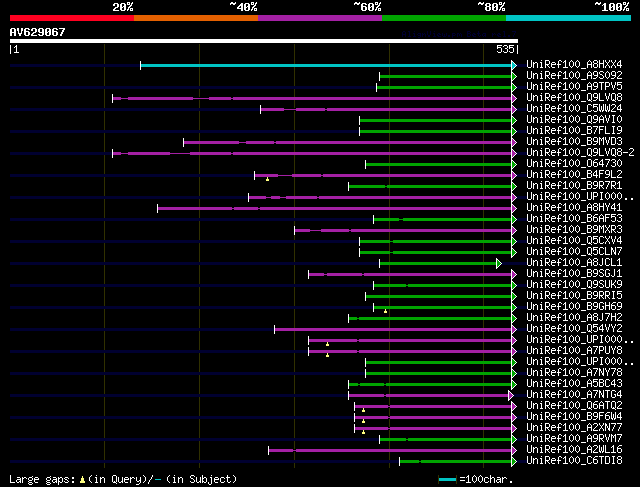Viewport: 640px width, 487px height.
Task: Select the UniRef100_B9SGJ1 label
Action: (574, 274)
